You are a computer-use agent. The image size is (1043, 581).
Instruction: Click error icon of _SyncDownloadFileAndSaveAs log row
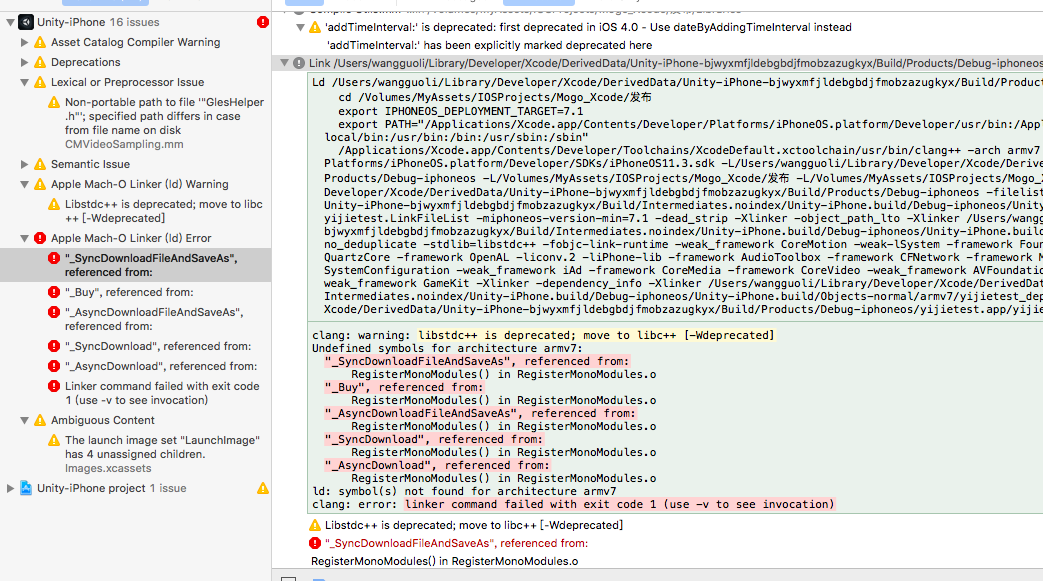pos(315,543)
